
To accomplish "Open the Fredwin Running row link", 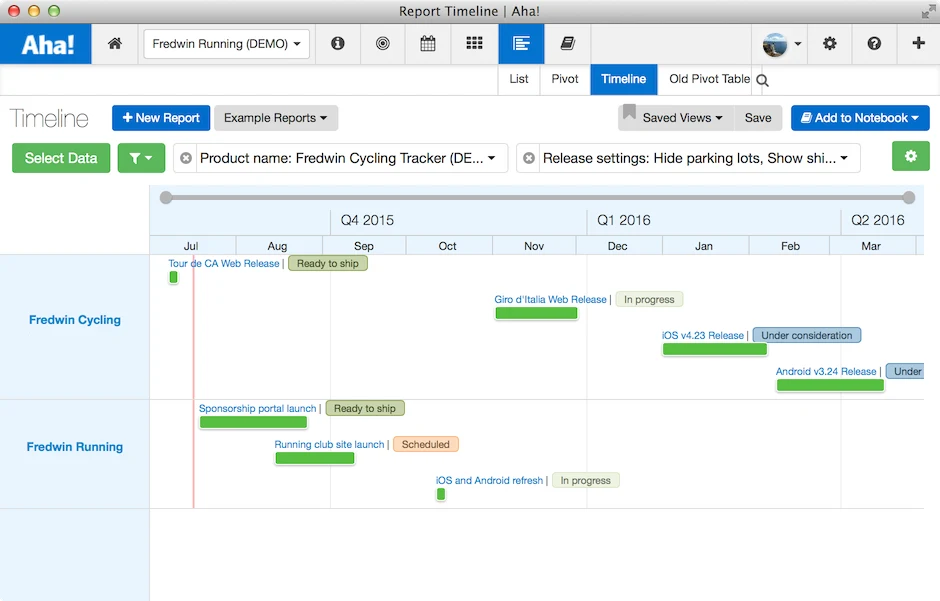I will click(x=75, y=447).
